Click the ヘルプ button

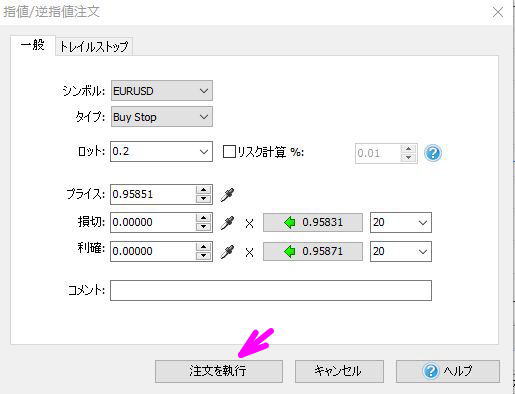click(448, 371)
